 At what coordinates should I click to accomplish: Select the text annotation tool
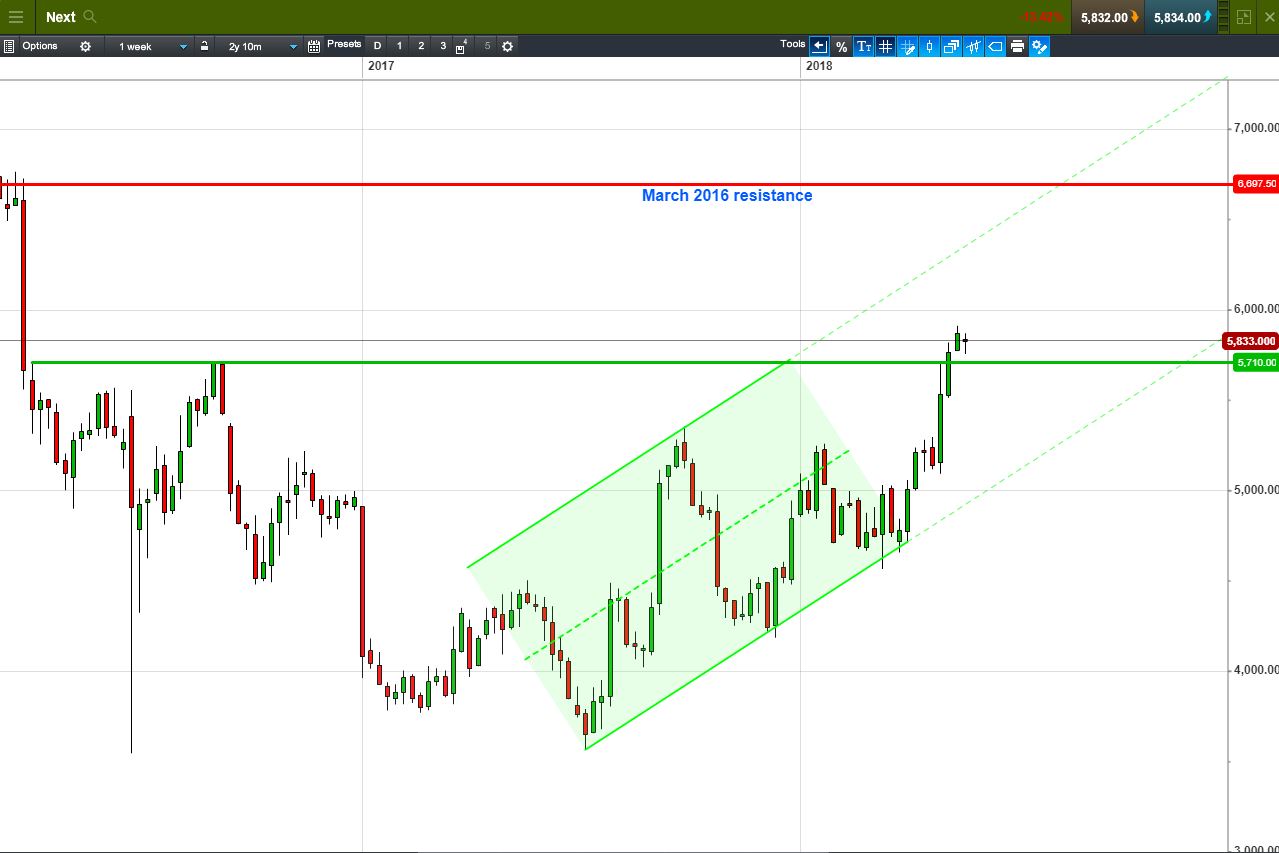863,46
